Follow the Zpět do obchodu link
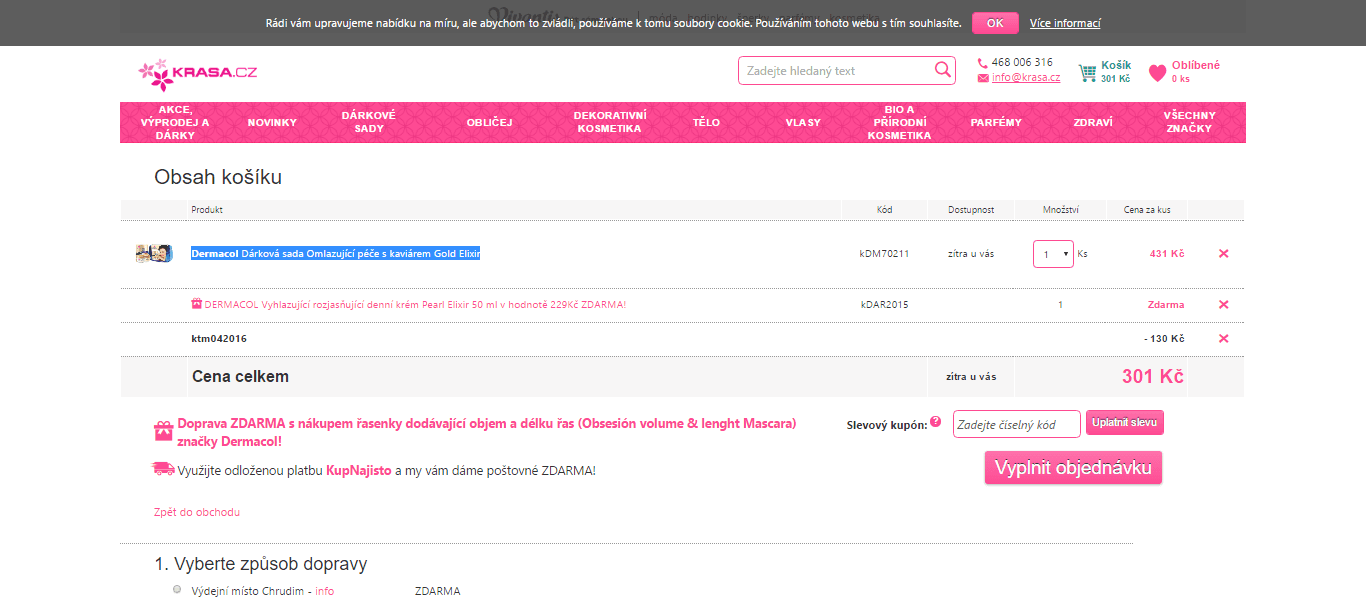 (197, 512)
